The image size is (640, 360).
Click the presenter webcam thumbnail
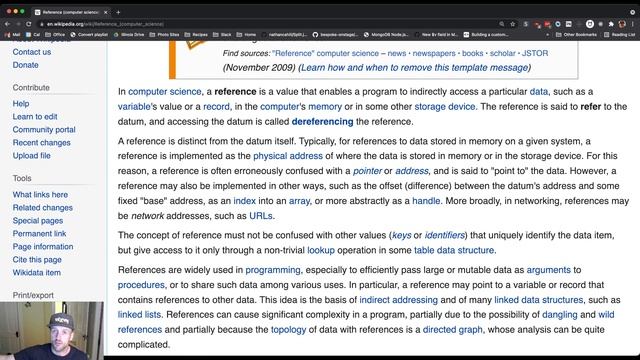pyautogui.click(x=52, y=331)
